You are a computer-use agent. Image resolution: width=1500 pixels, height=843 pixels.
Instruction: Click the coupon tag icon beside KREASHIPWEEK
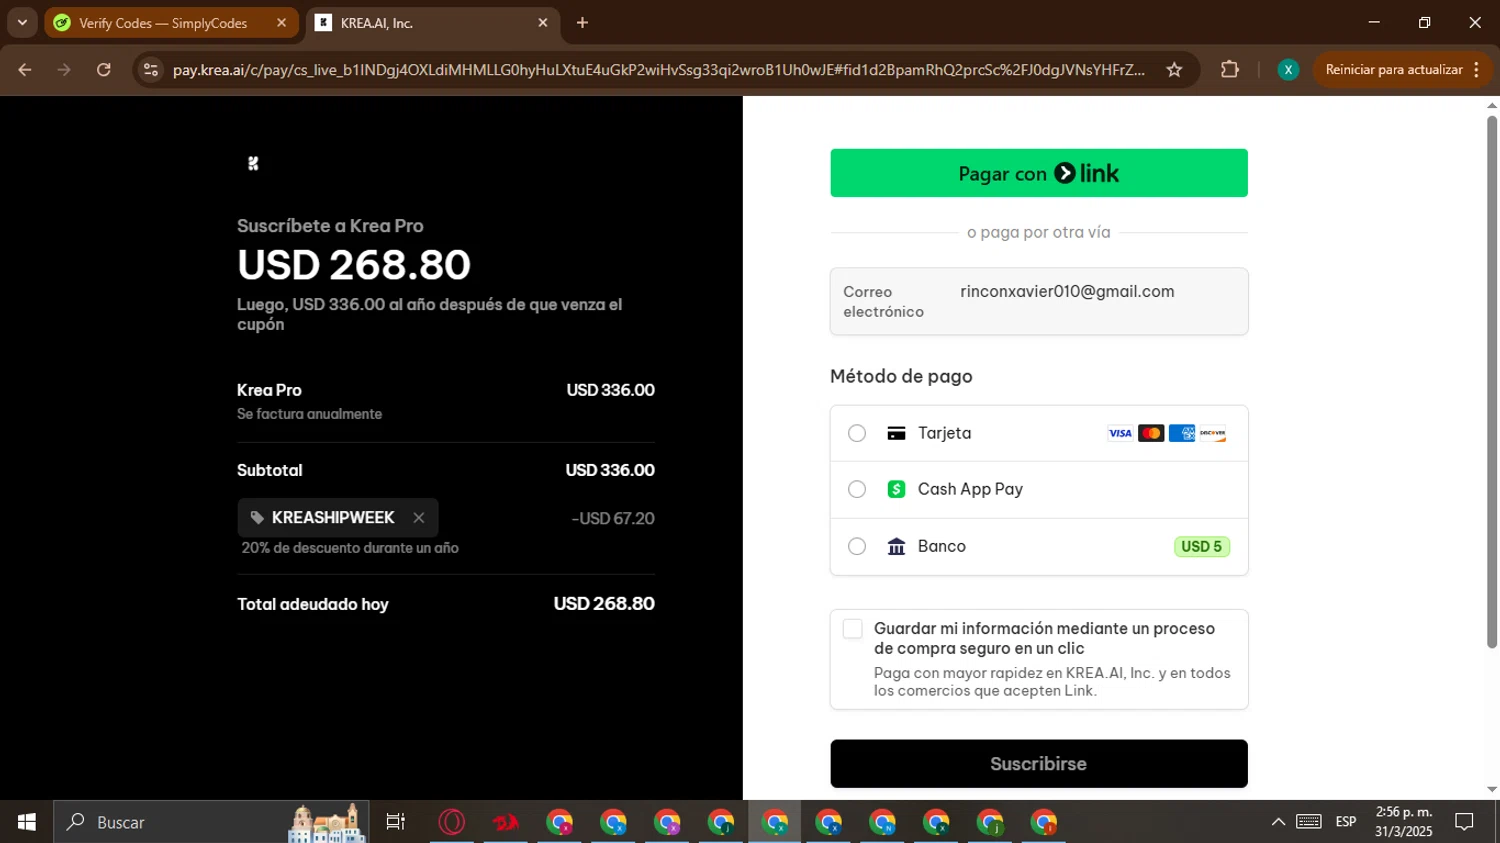coord(257,518)
